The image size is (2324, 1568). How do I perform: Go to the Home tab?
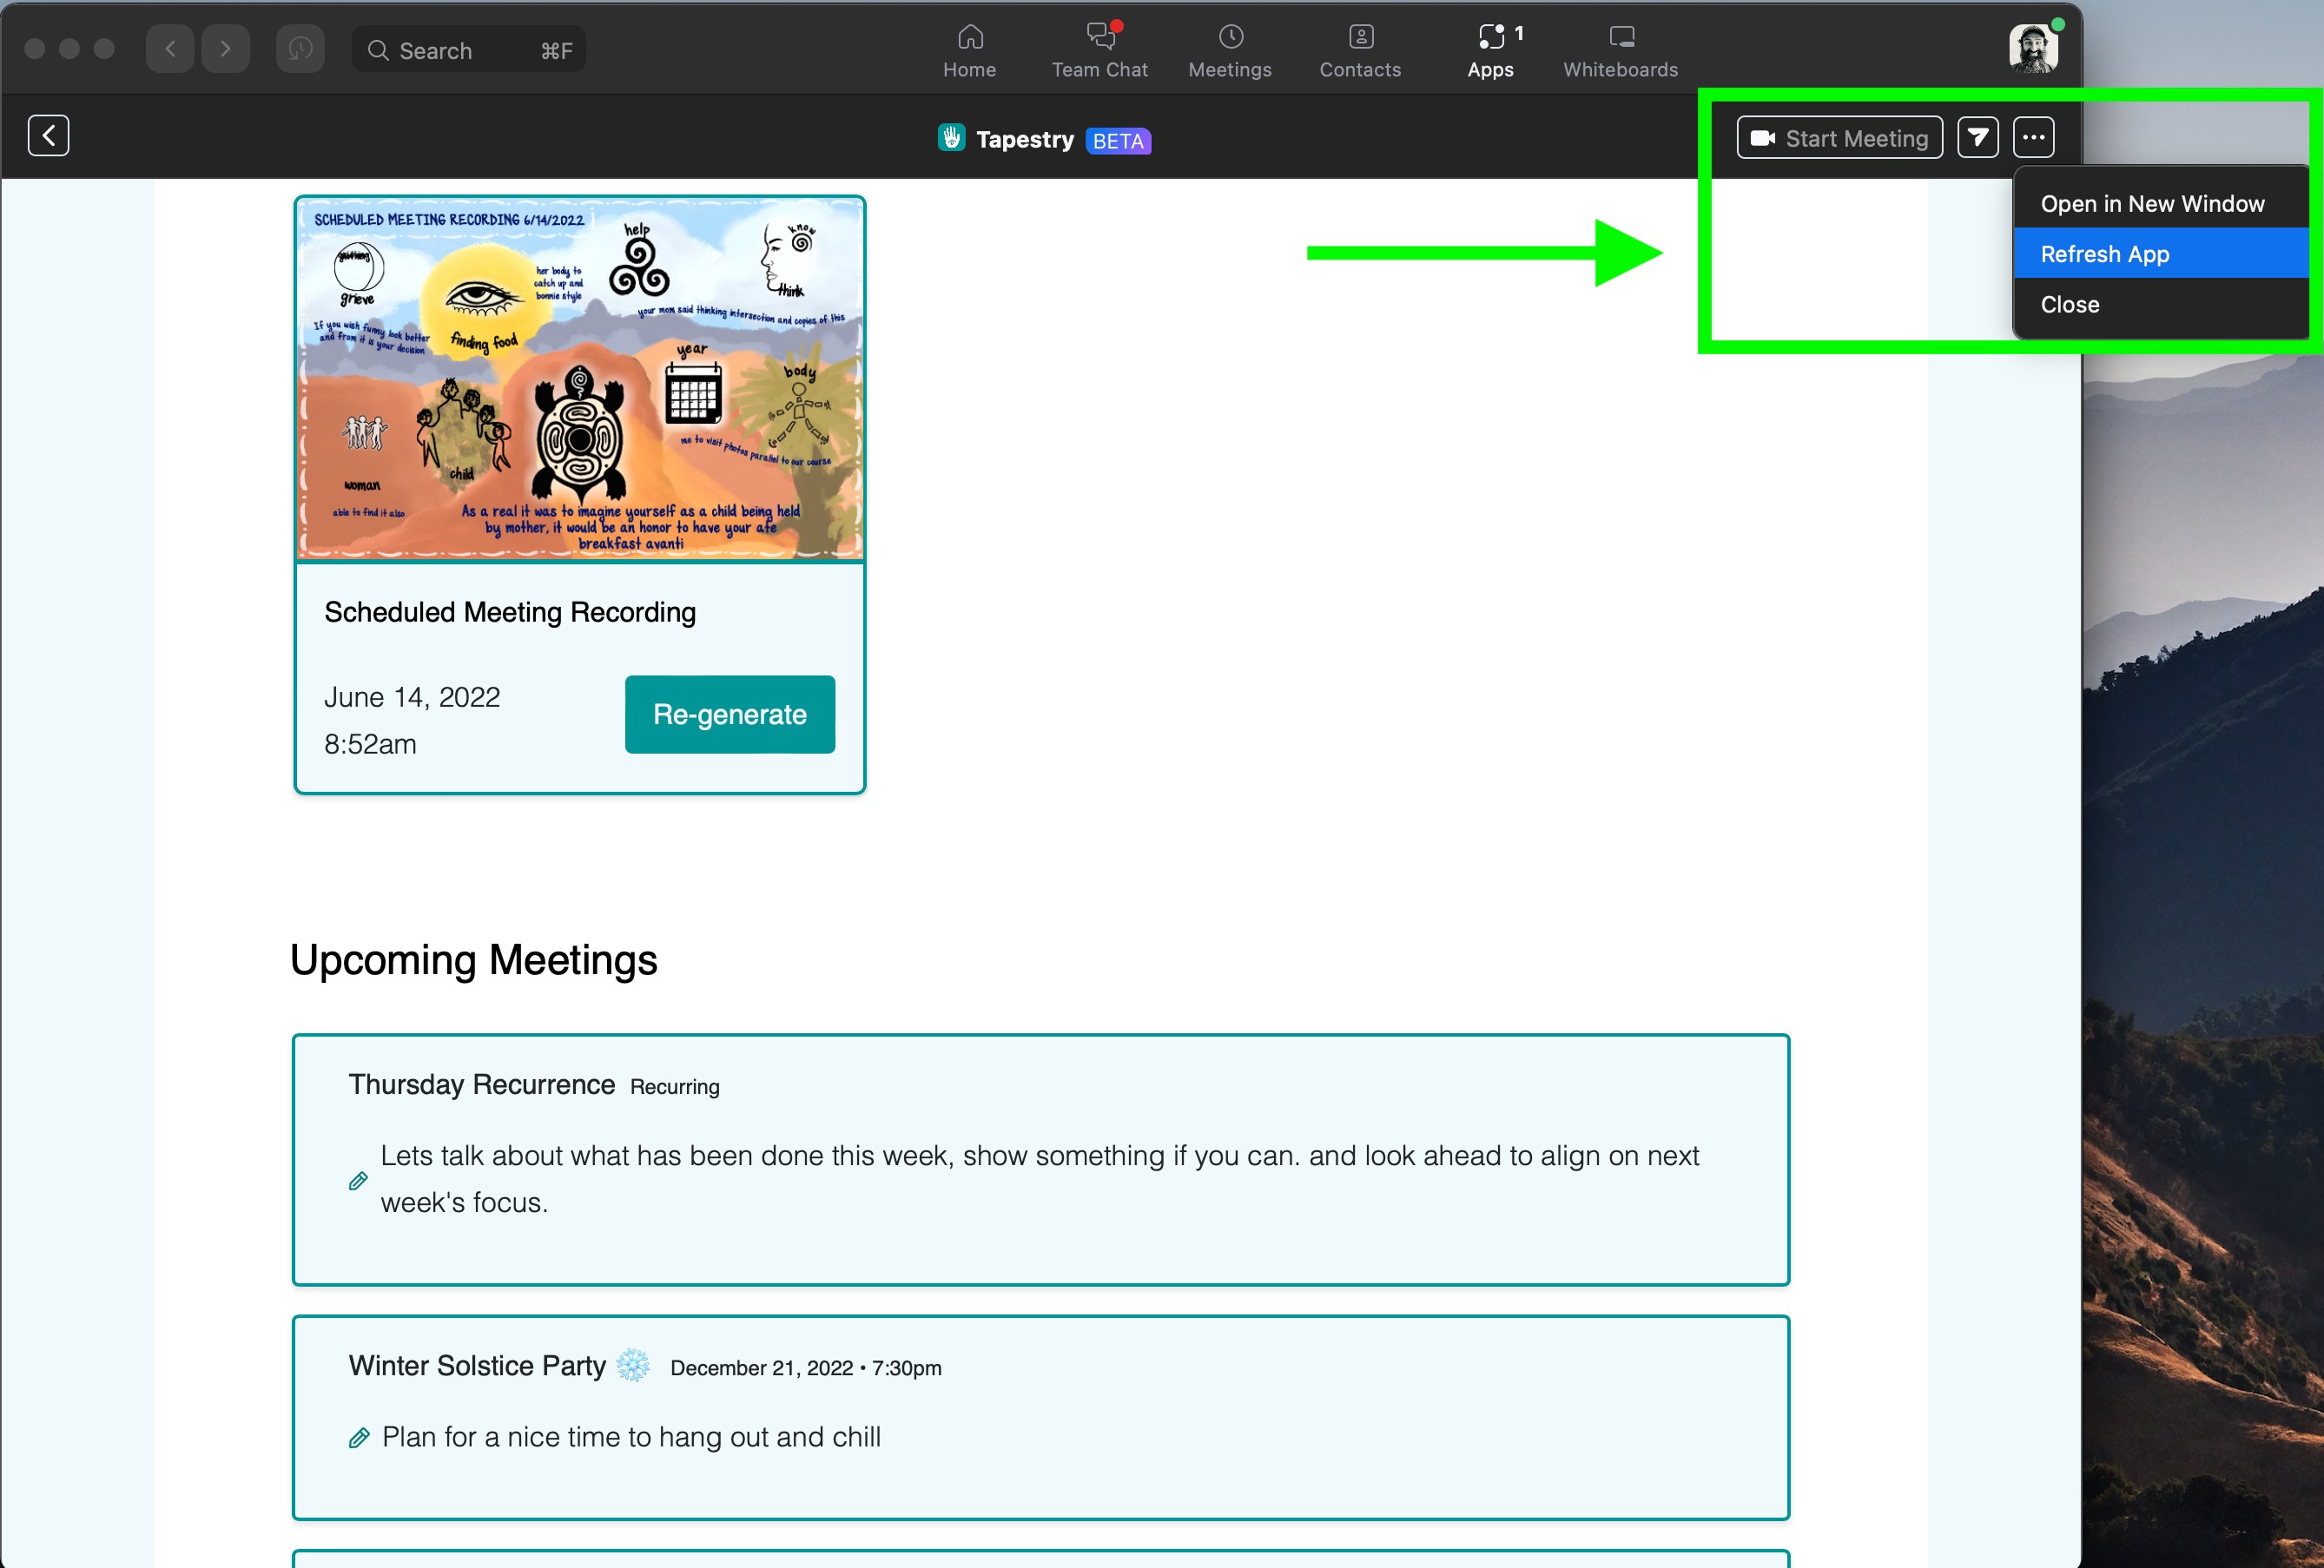(x=969, y=50)
